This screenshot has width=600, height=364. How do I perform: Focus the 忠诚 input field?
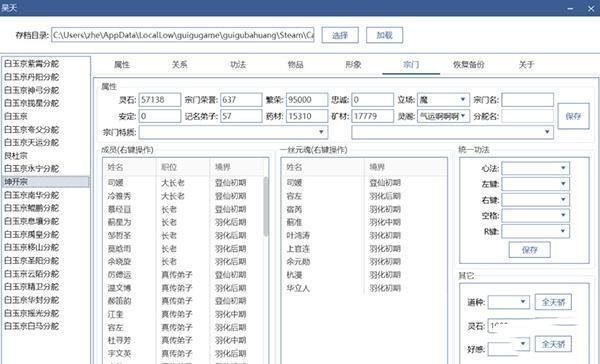[x=372, y=100]
